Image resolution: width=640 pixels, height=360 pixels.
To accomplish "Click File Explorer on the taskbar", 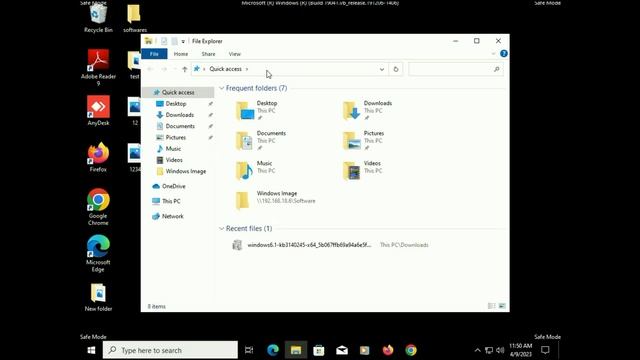I will coord(296,350).
